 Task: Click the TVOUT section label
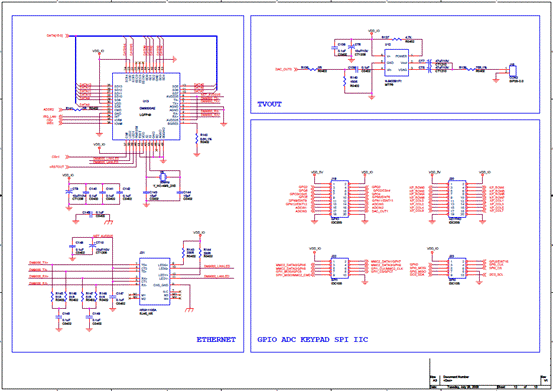(269, 104)
